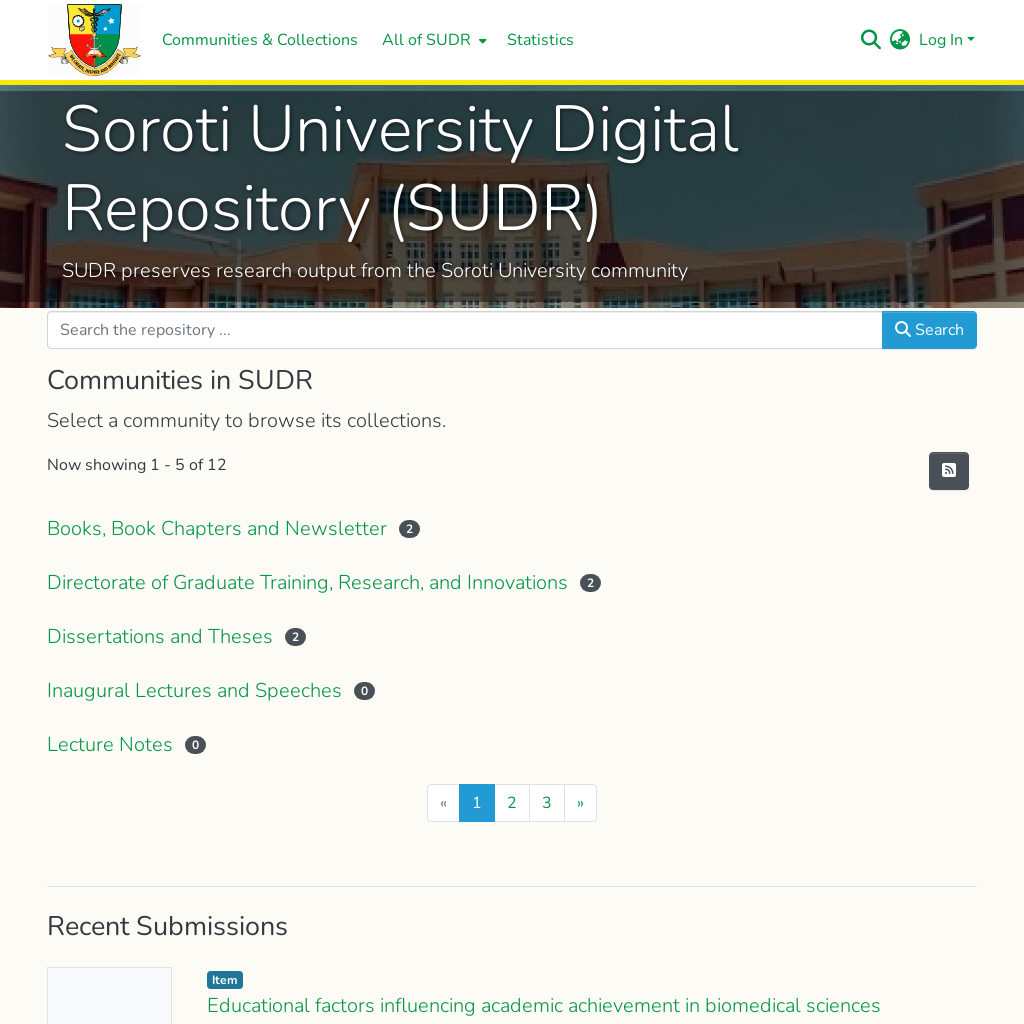Focus the Search the repository field
Viewport: 1024px width, 1024px height.
pos(464,330)
